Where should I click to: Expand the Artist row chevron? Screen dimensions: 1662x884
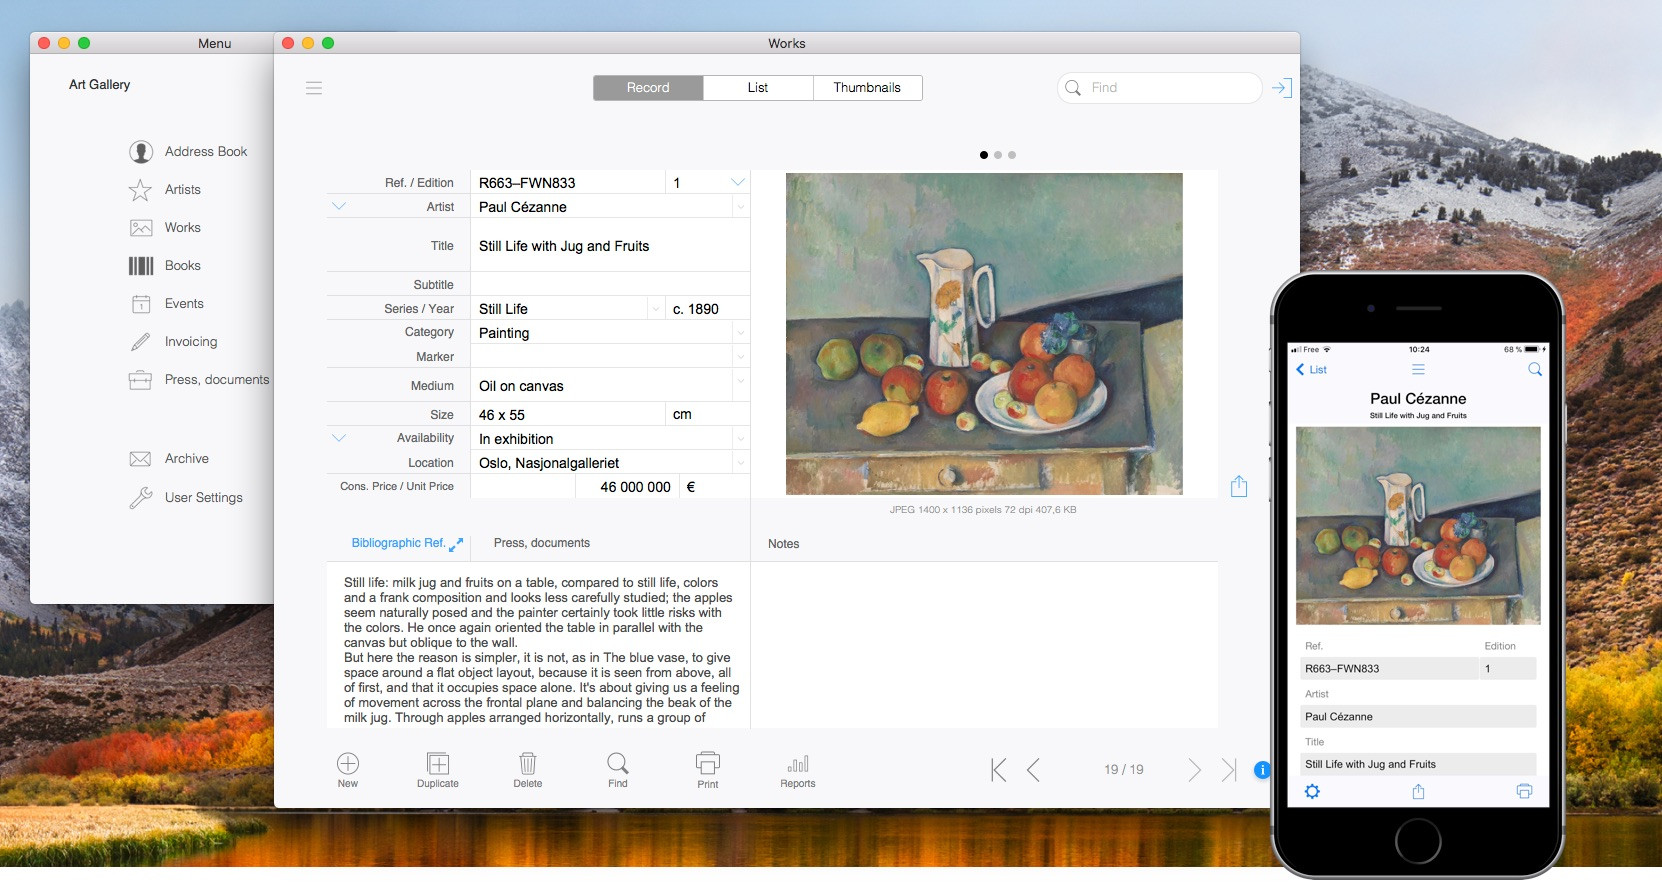click(339, 206)
